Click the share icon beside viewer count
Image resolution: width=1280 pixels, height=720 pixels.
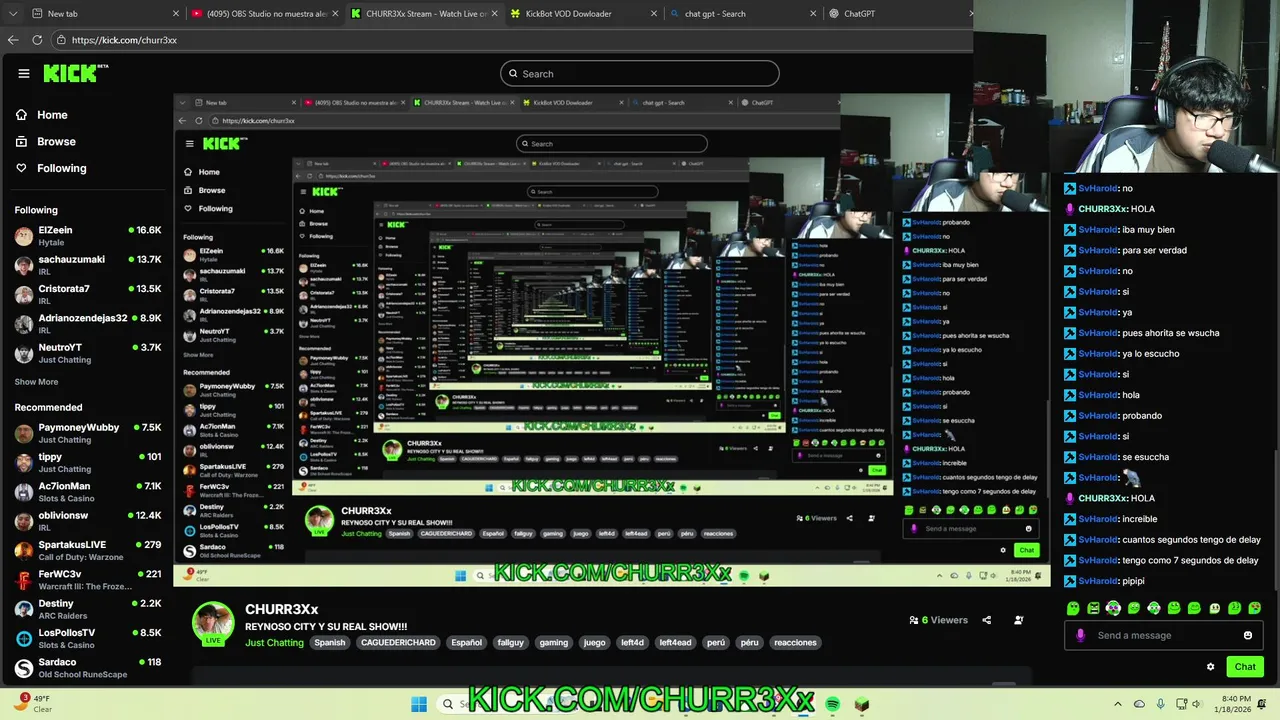coord(986,620)
